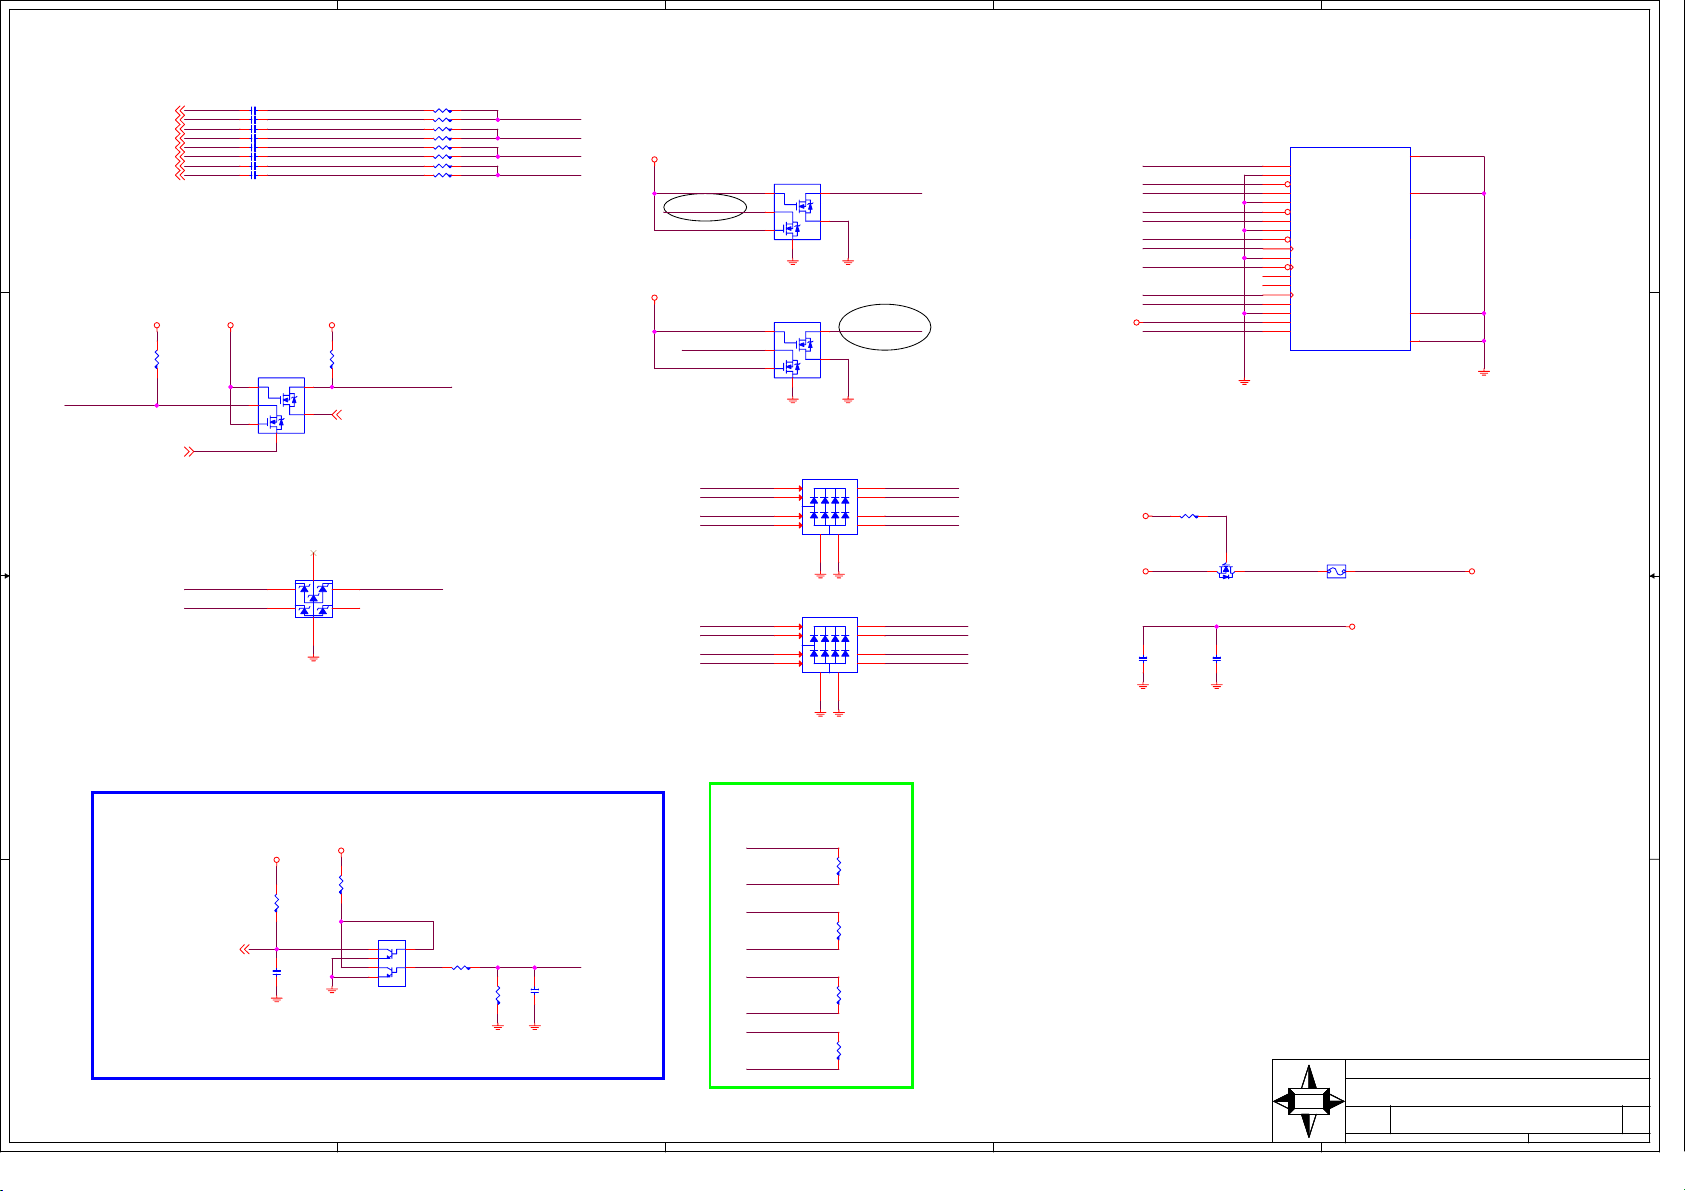Click the compass logo in the title block
Viewport: 1685px width, 1191px height.
pyautogui.click(x=1309, y=1101)
